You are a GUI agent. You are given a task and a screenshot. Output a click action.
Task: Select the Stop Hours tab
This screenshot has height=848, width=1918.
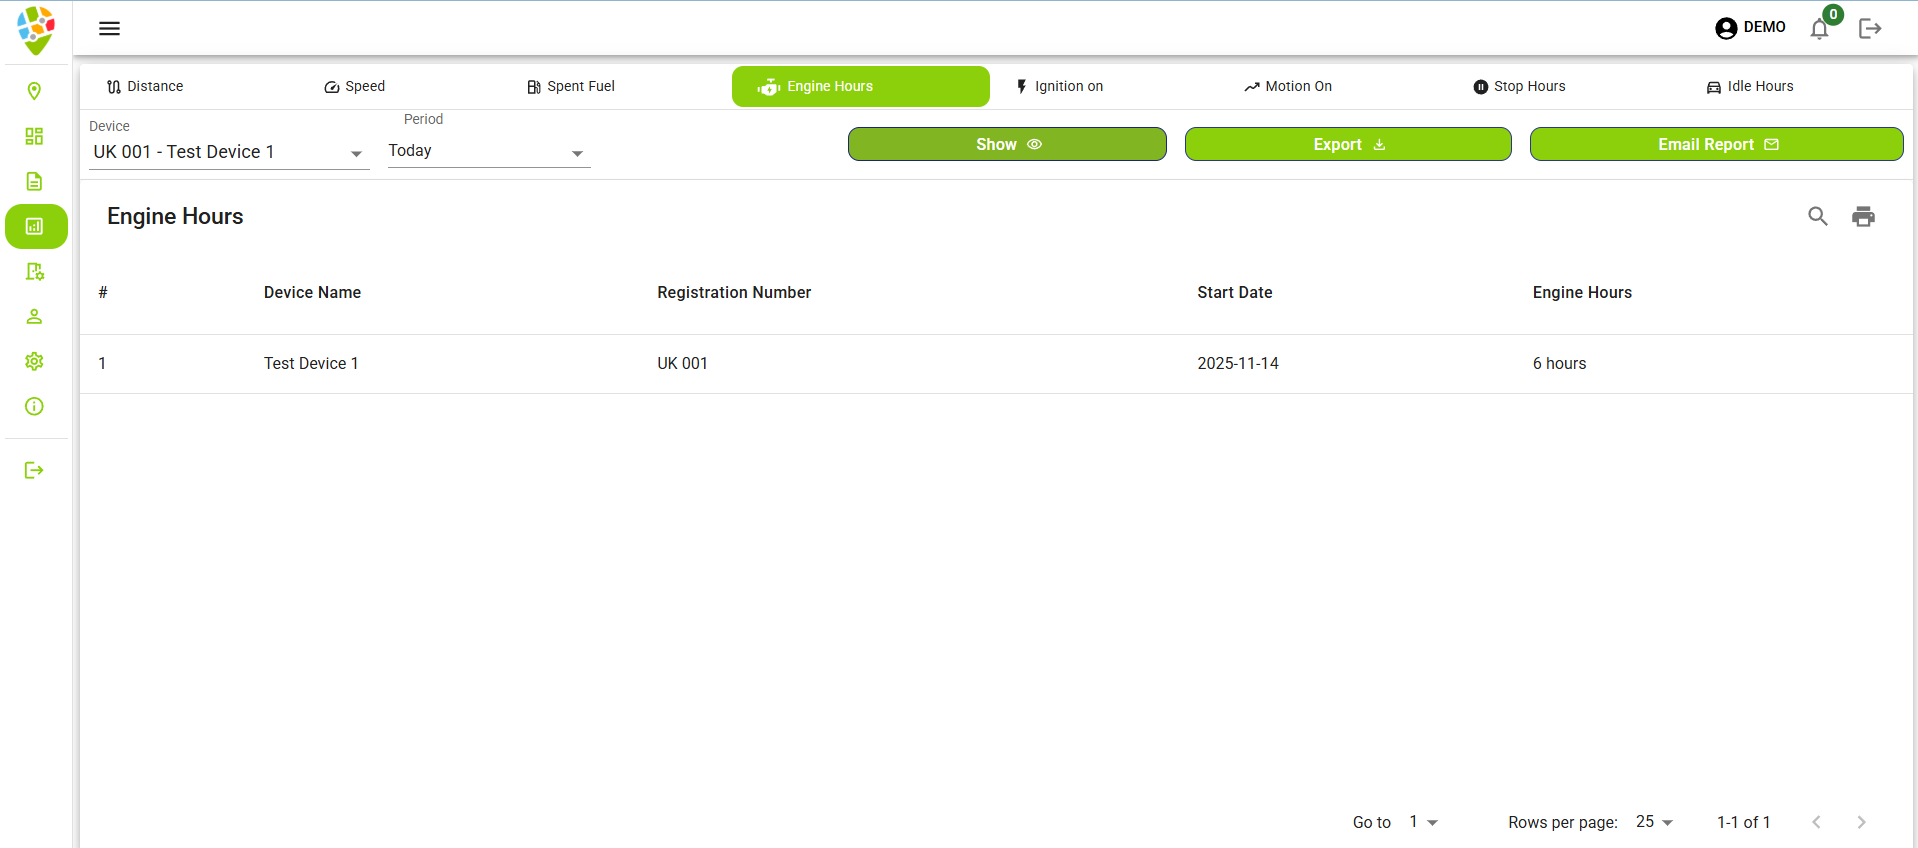(1519, 87)
